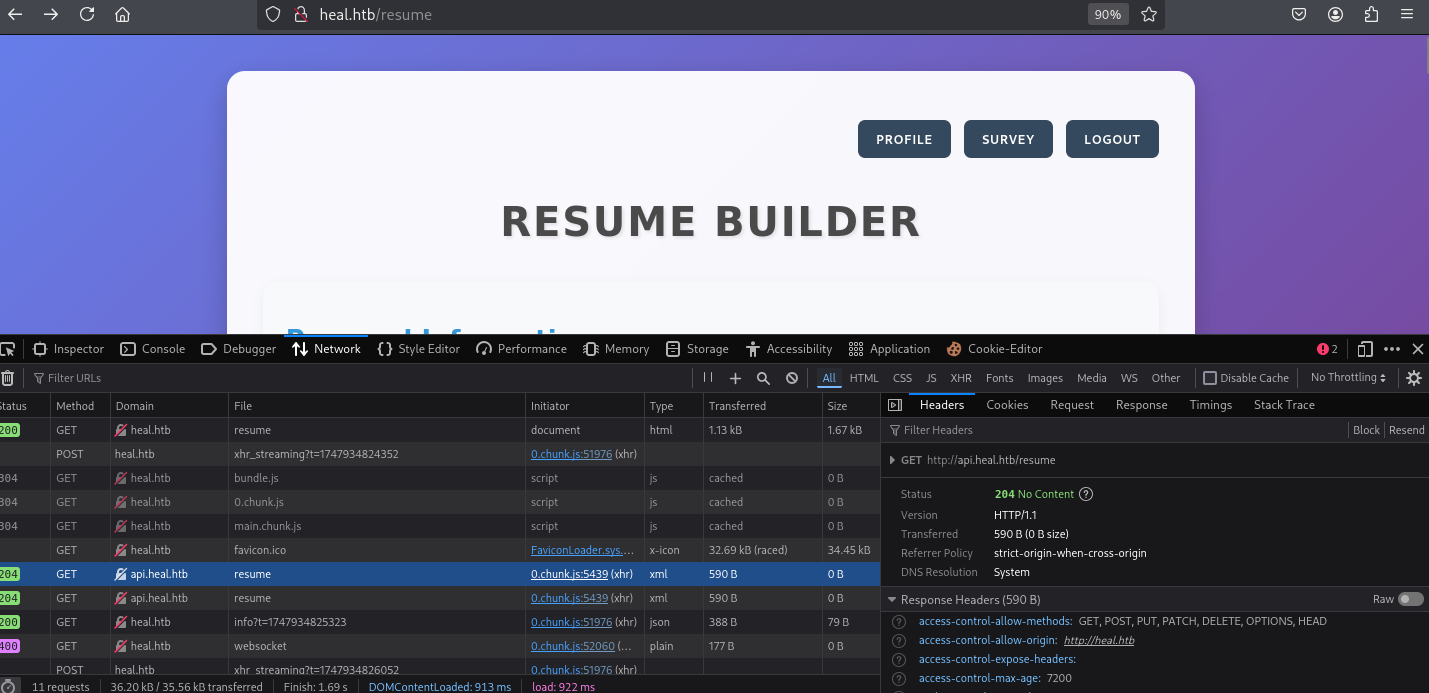Activate the element picker tool

pyautogui.click(x=8, y=349)
